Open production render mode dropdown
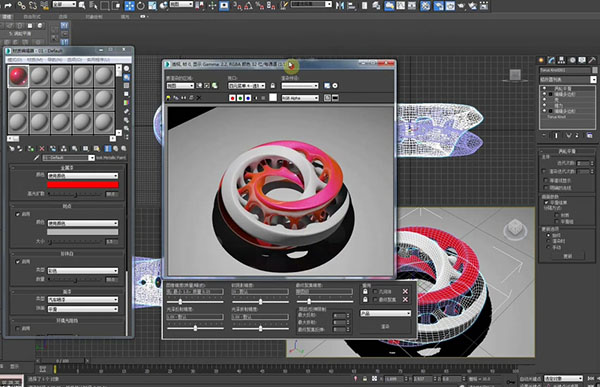Screen dimensions: 600x387 386,314
